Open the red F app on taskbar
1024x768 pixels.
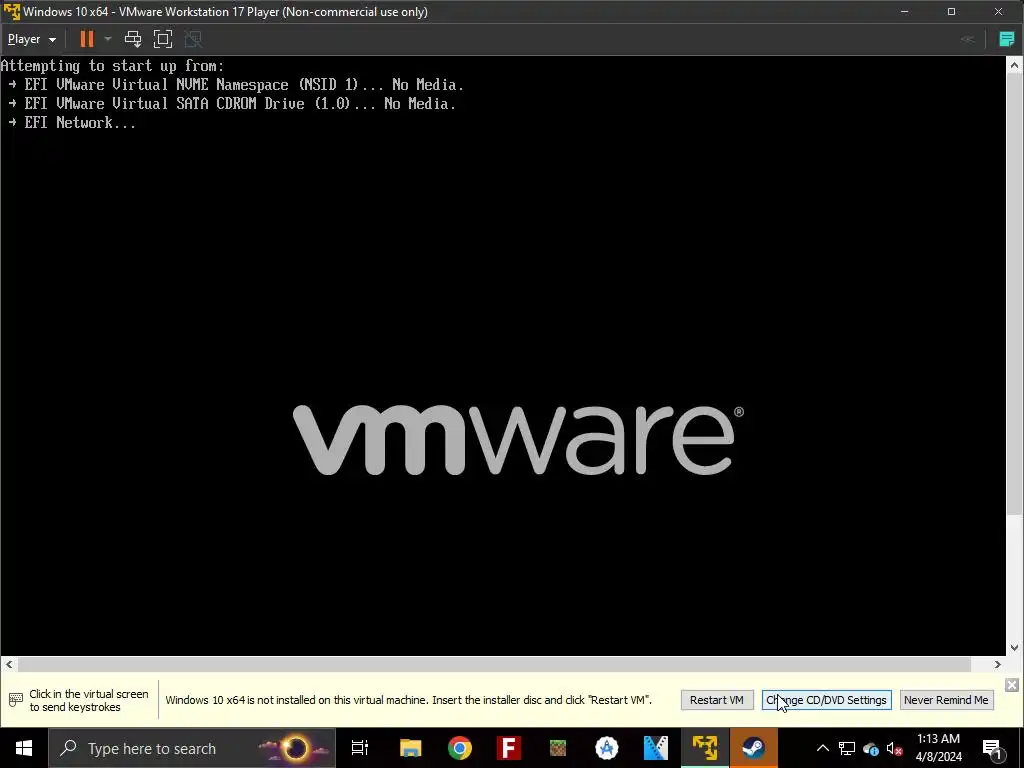pos(509,748)
